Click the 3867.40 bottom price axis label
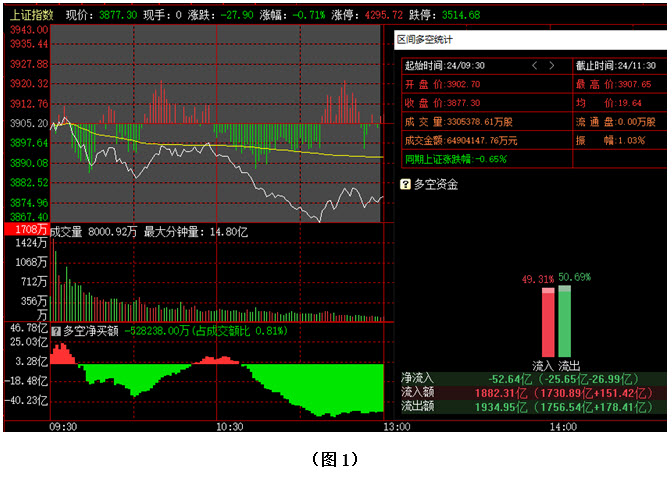Viewport: 672px width, 484px height. pyautogui.click(x=29, y=217)
